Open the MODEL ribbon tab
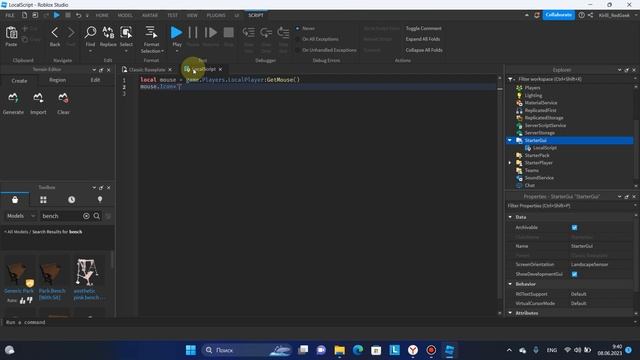The image size is (640, 360). 125,15
